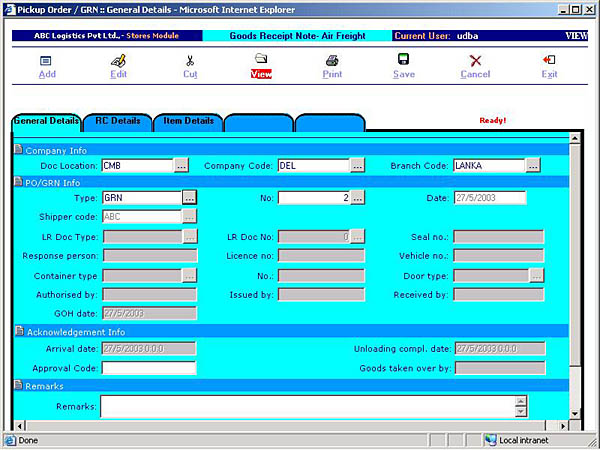Click the Approval Code input field
This screenshot has height=450, width=600.
149,368
